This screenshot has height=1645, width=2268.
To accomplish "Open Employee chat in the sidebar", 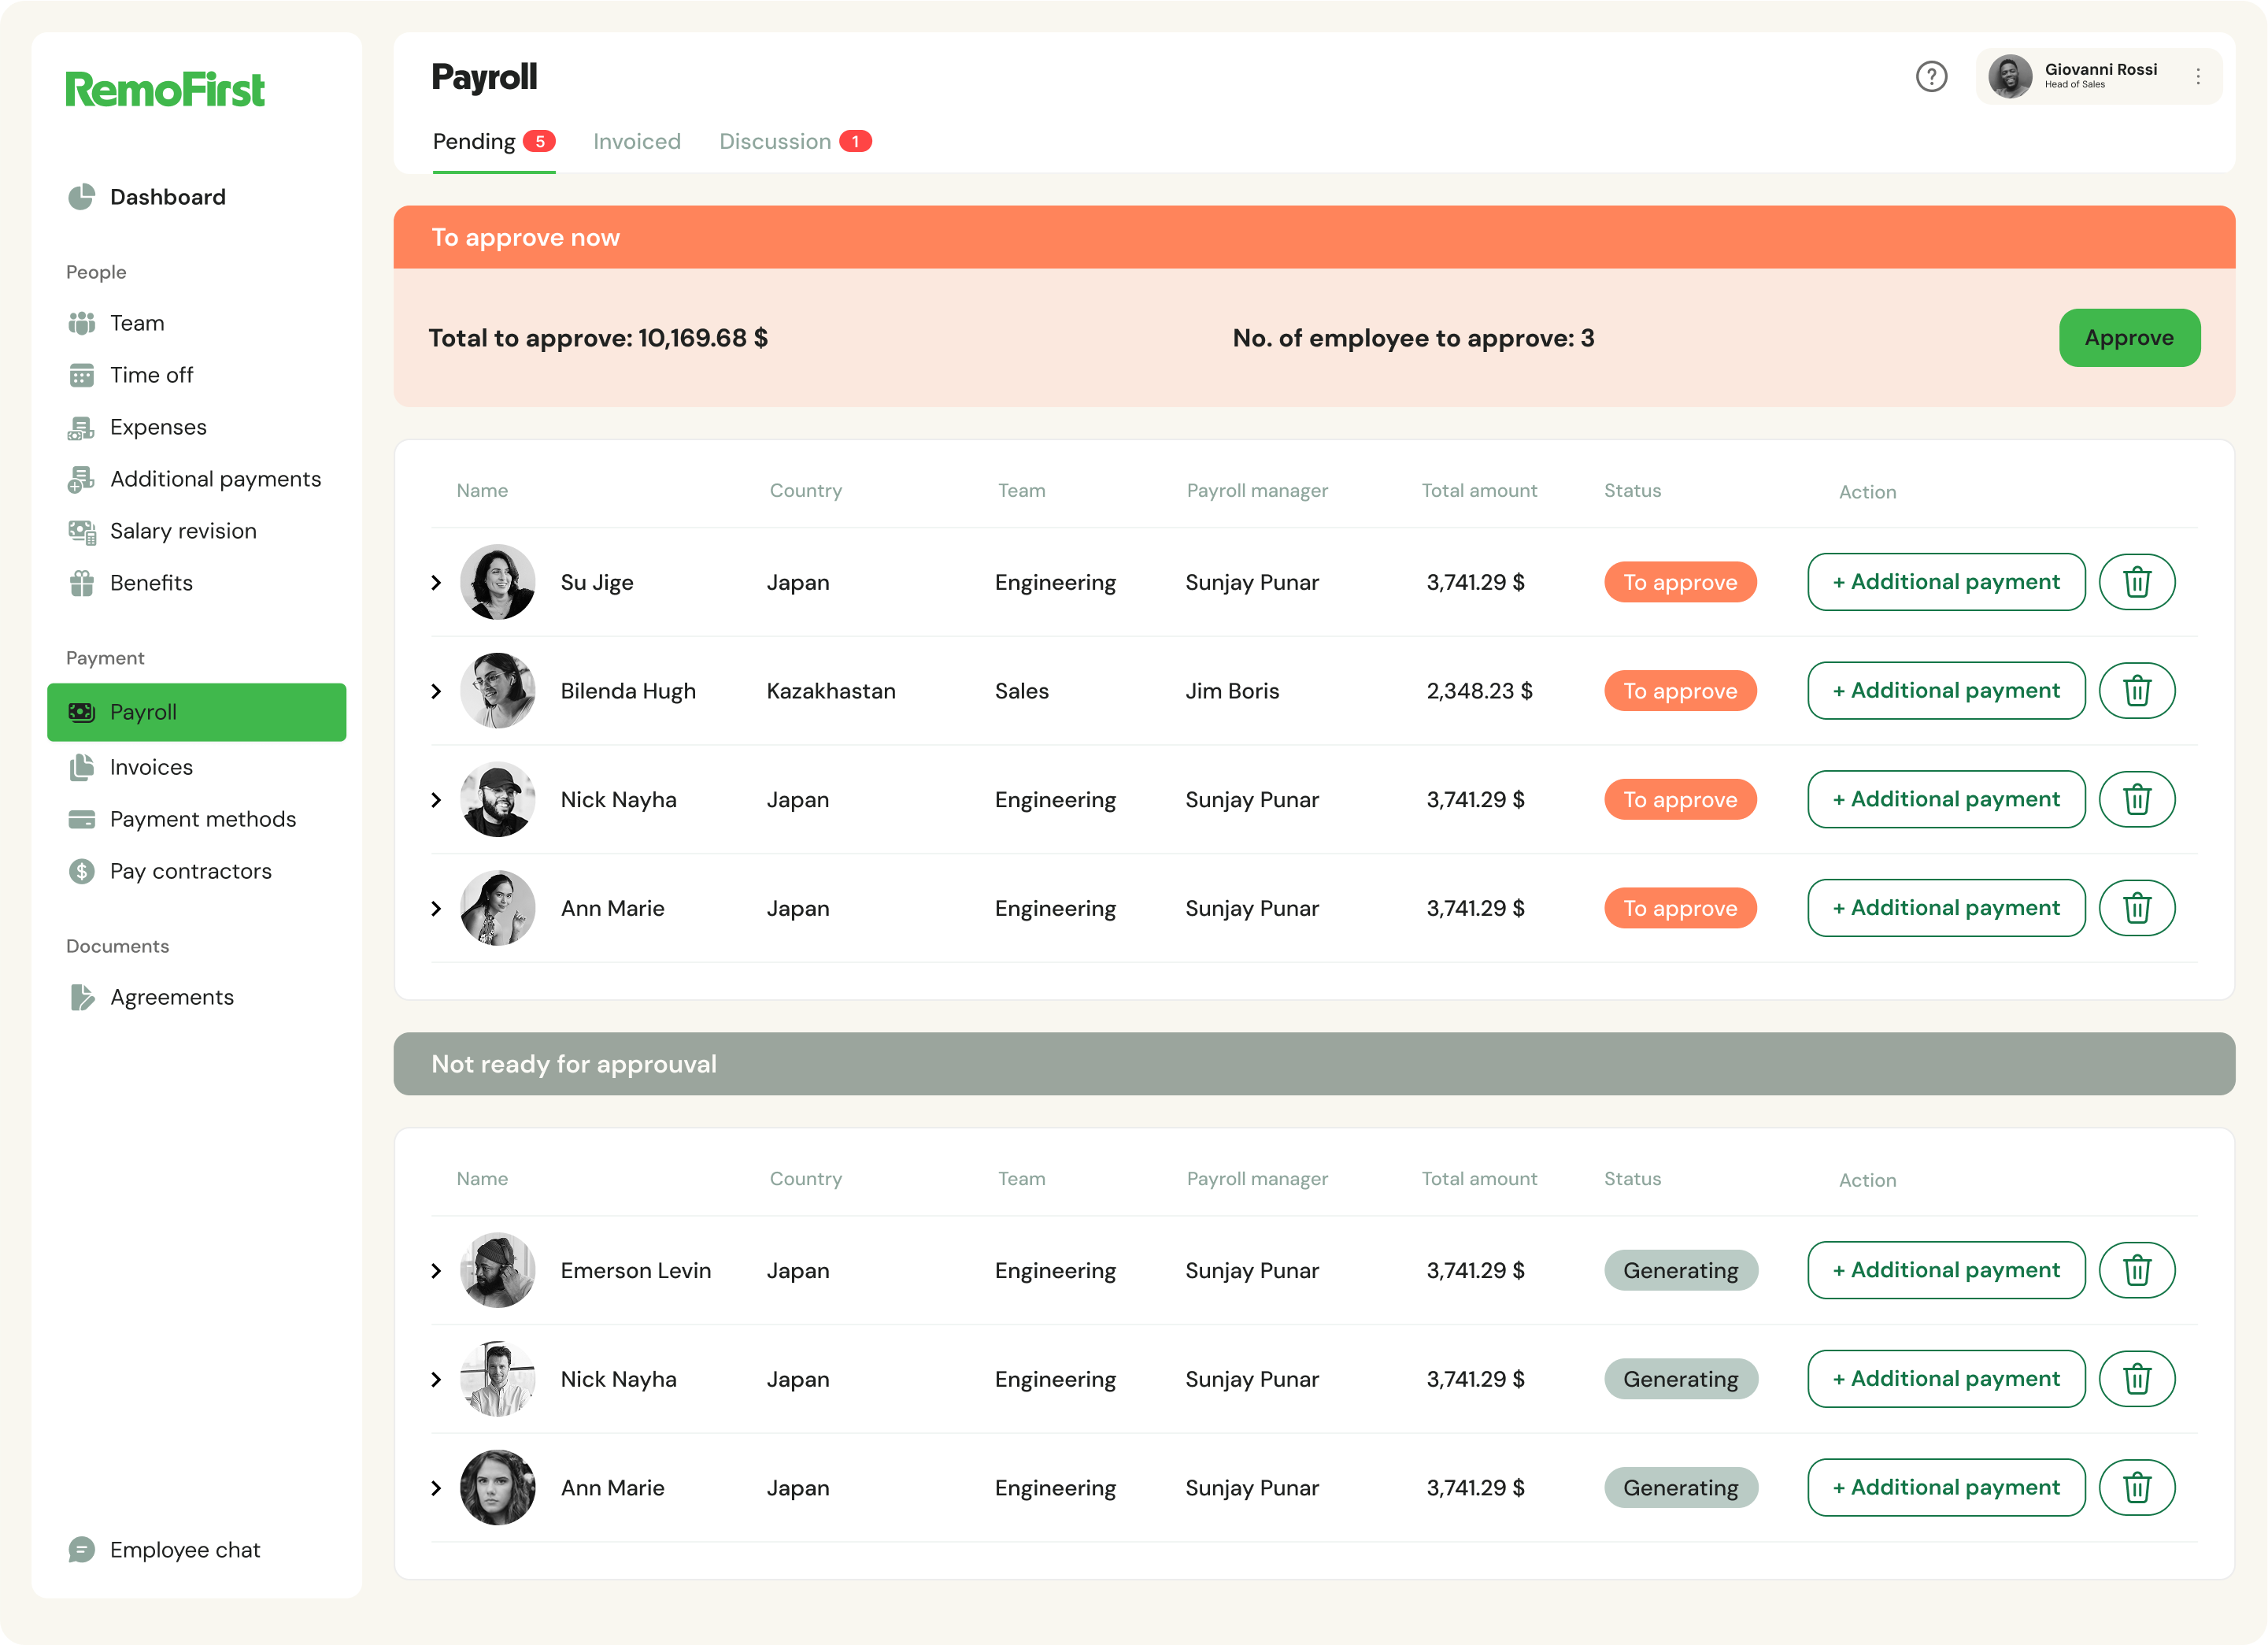I will tap(184, 1549).
